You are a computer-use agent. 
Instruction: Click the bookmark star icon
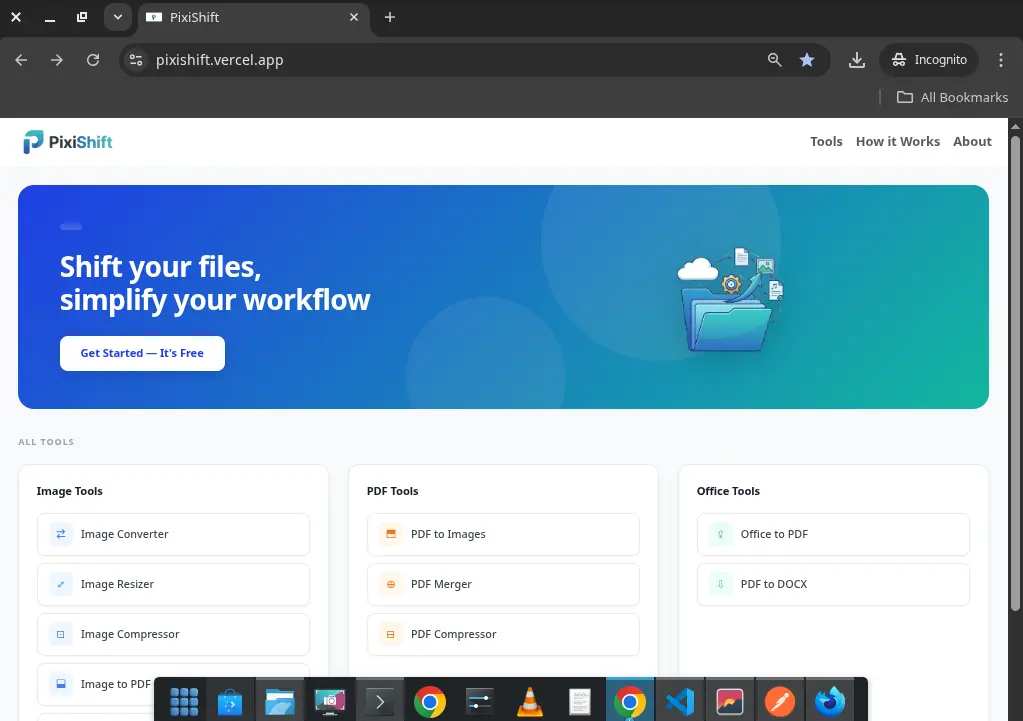point(807,60)
